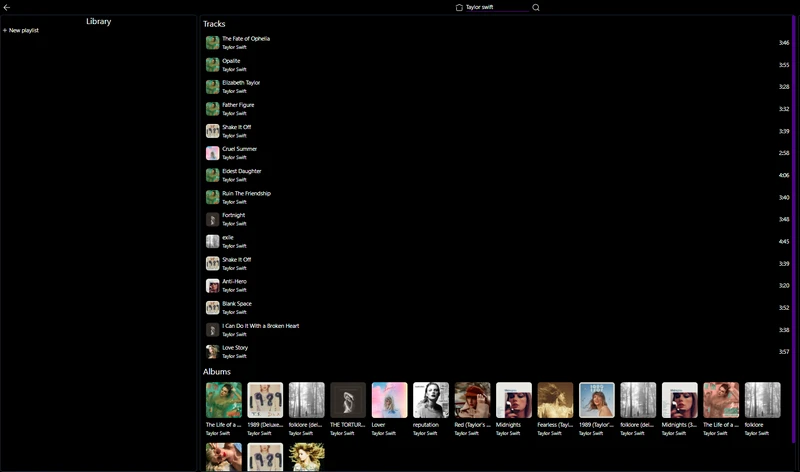The height and width of the screenshot is (472, 800).
Task: Open the Lover album cover
Action: (x=389, y=400)
